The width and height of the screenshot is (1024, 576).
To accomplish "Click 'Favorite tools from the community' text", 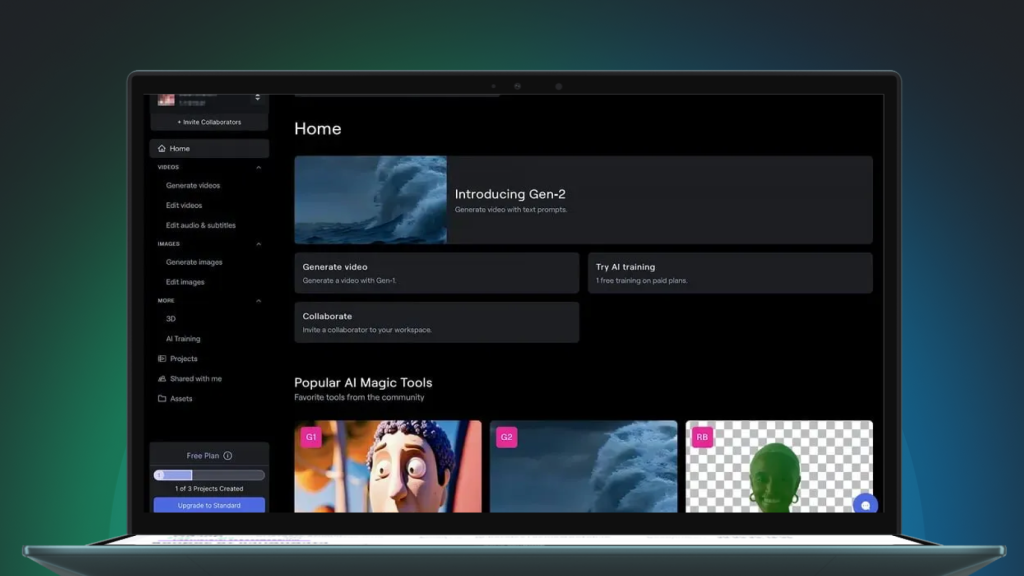I will (x=359, y=397).
